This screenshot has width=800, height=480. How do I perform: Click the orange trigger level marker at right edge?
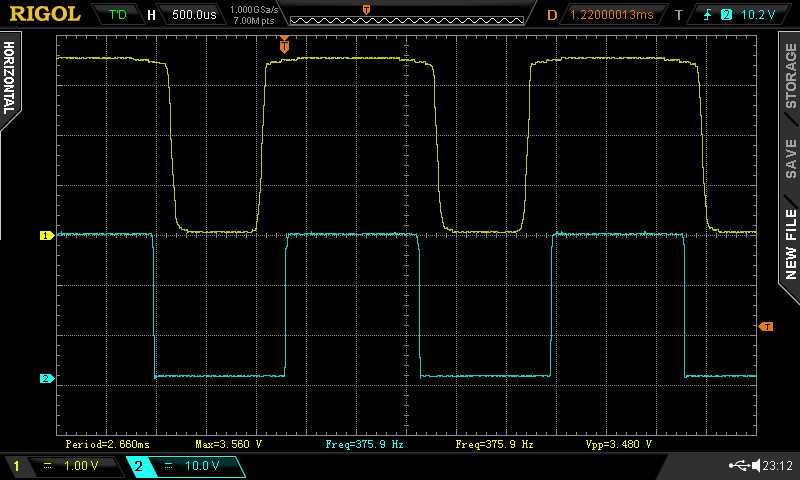point(766,326)
